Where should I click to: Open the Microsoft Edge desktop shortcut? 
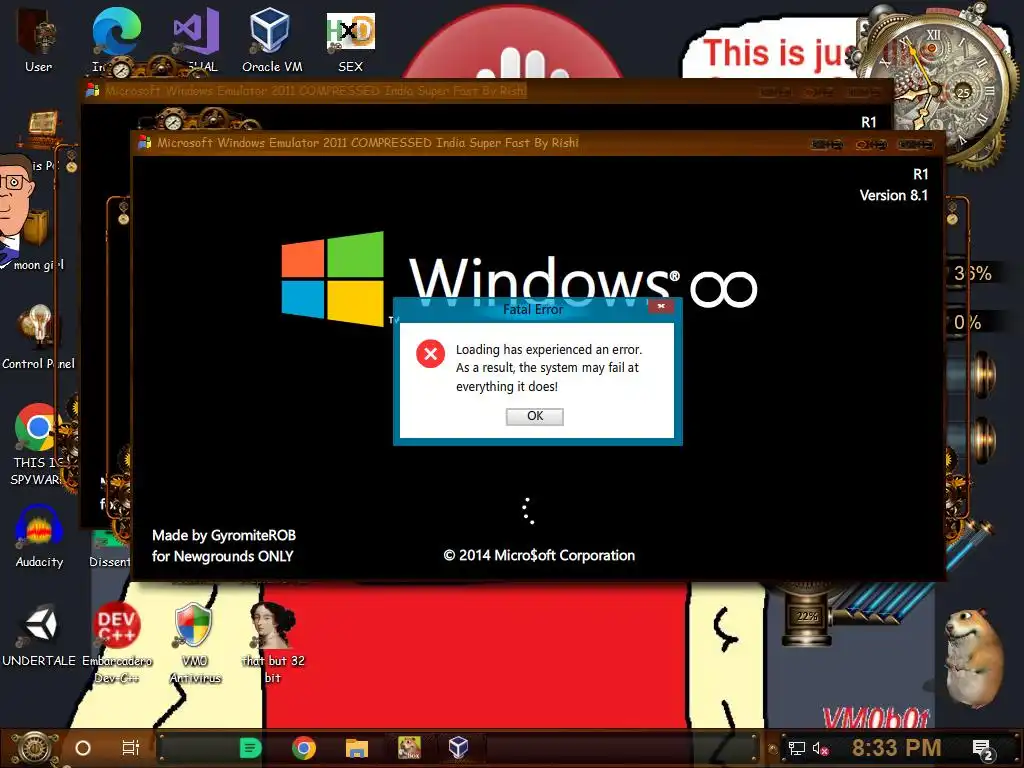[115, 37]
